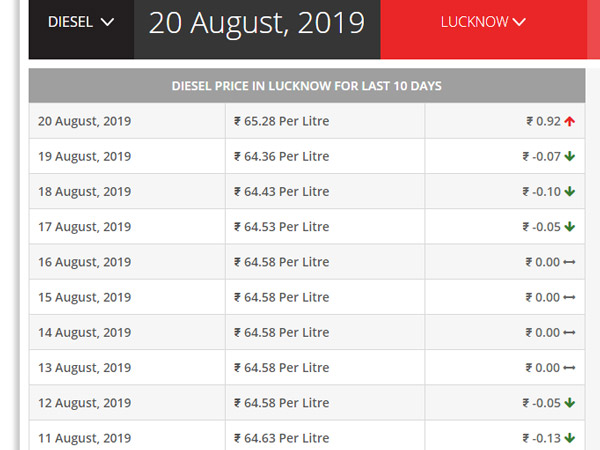Image resolution: width=600 pixels, height=450 pixels.
Task: Click the ₹ 65.28 Per Litre price
Action: click(x=282, y=121)
